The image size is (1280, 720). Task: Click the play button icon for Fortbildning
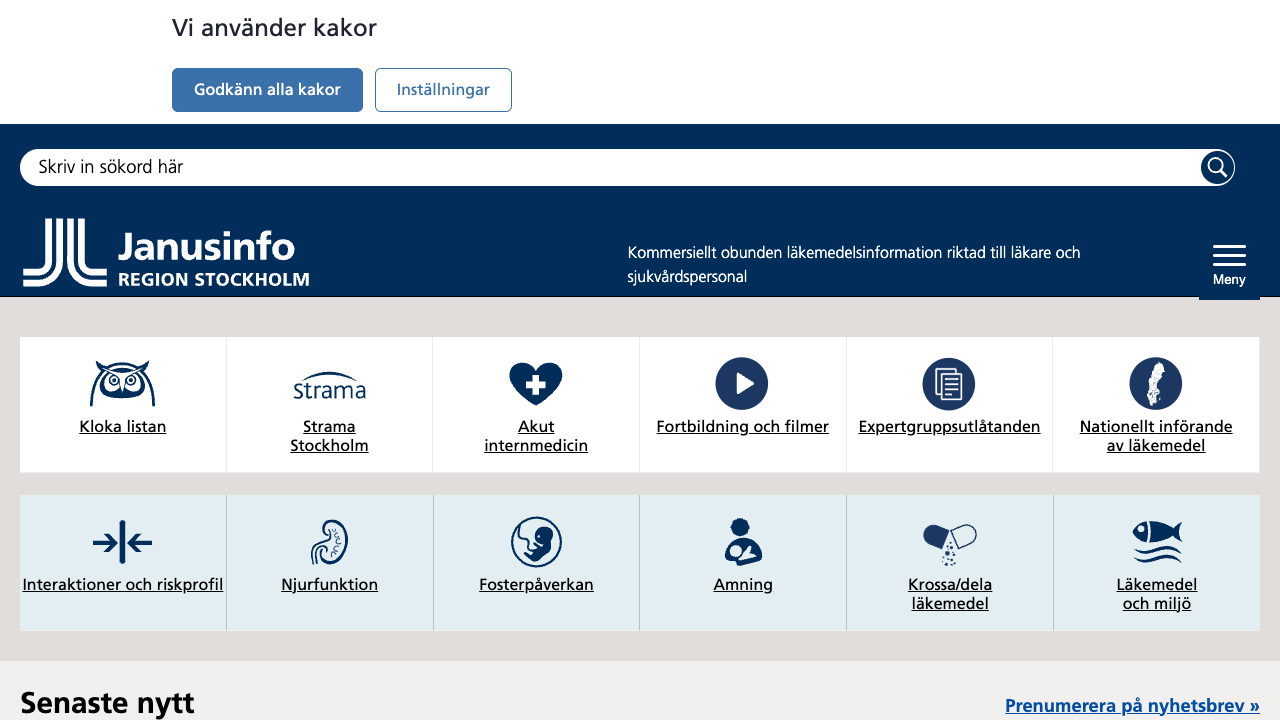(742, 383)
